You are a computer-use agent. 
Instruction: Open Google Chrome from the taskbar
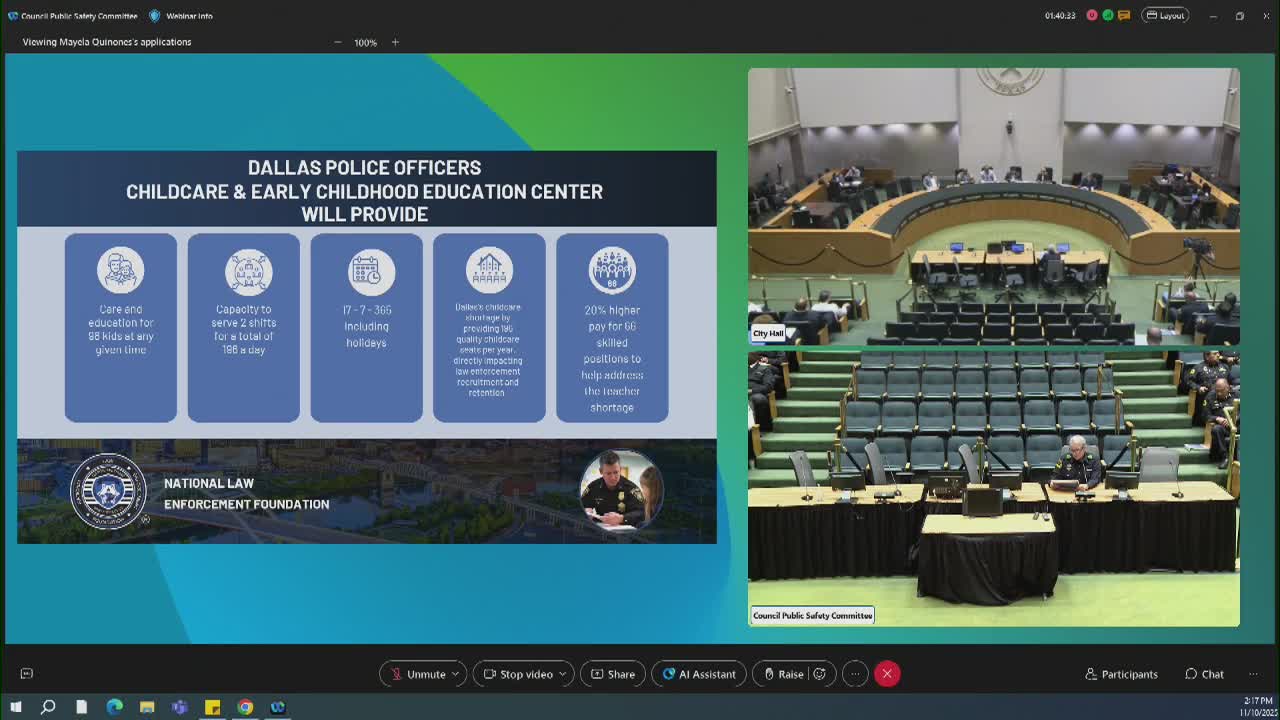click(x=245, y=707)
